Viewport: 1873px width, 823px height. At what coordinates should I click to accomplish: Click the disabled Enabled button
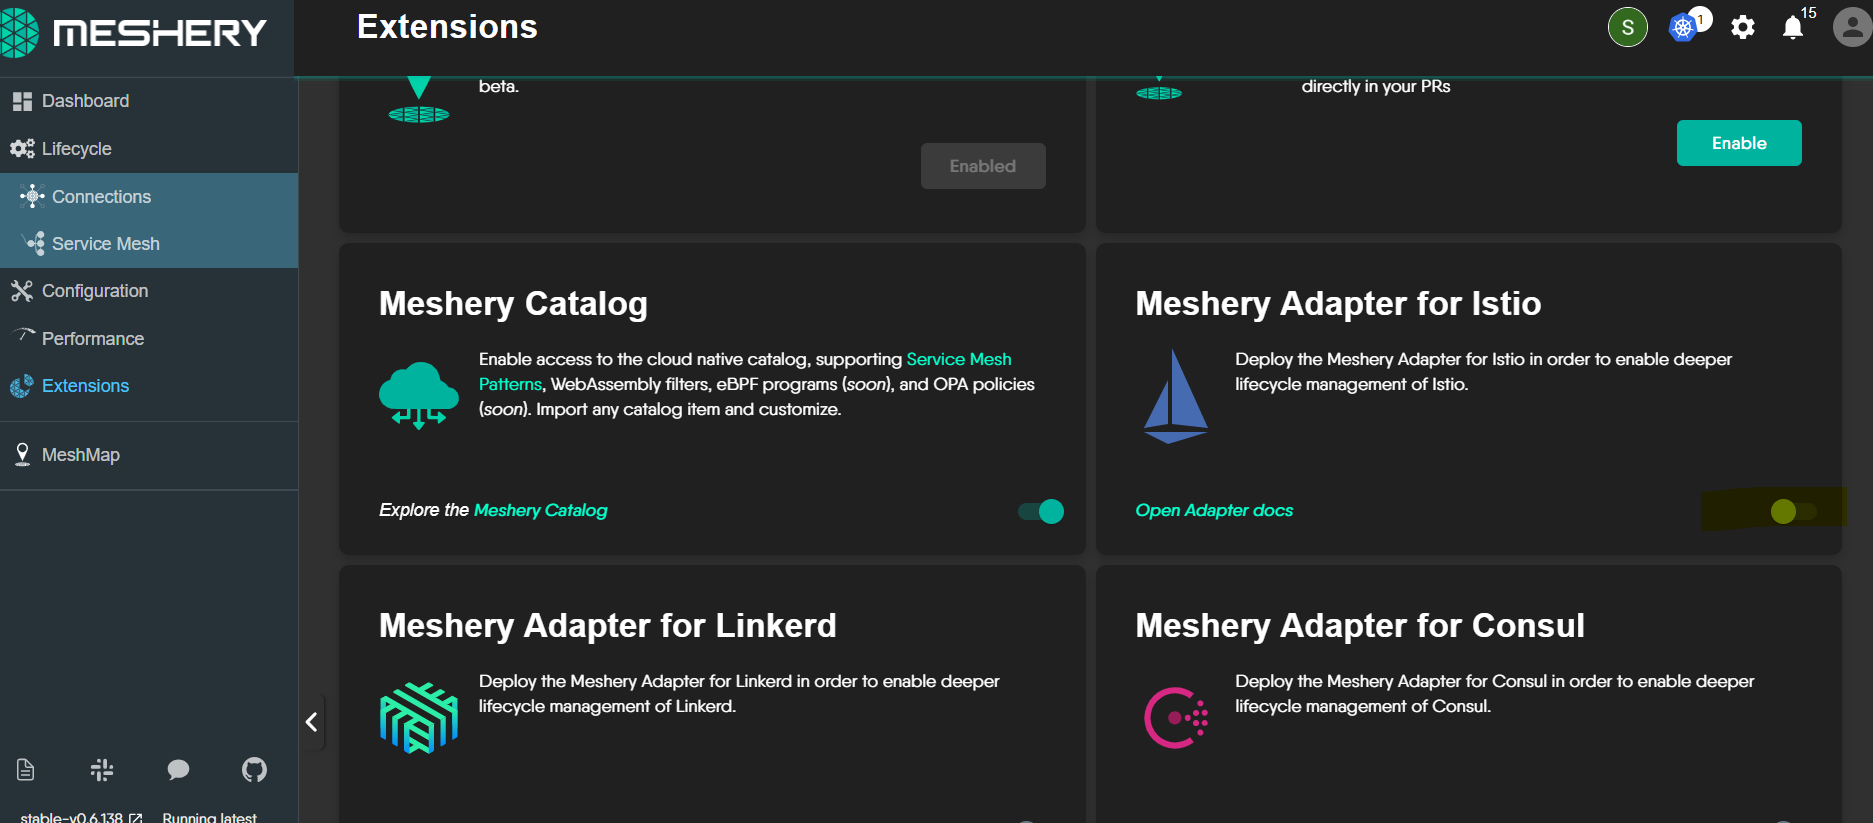point(983,166)
